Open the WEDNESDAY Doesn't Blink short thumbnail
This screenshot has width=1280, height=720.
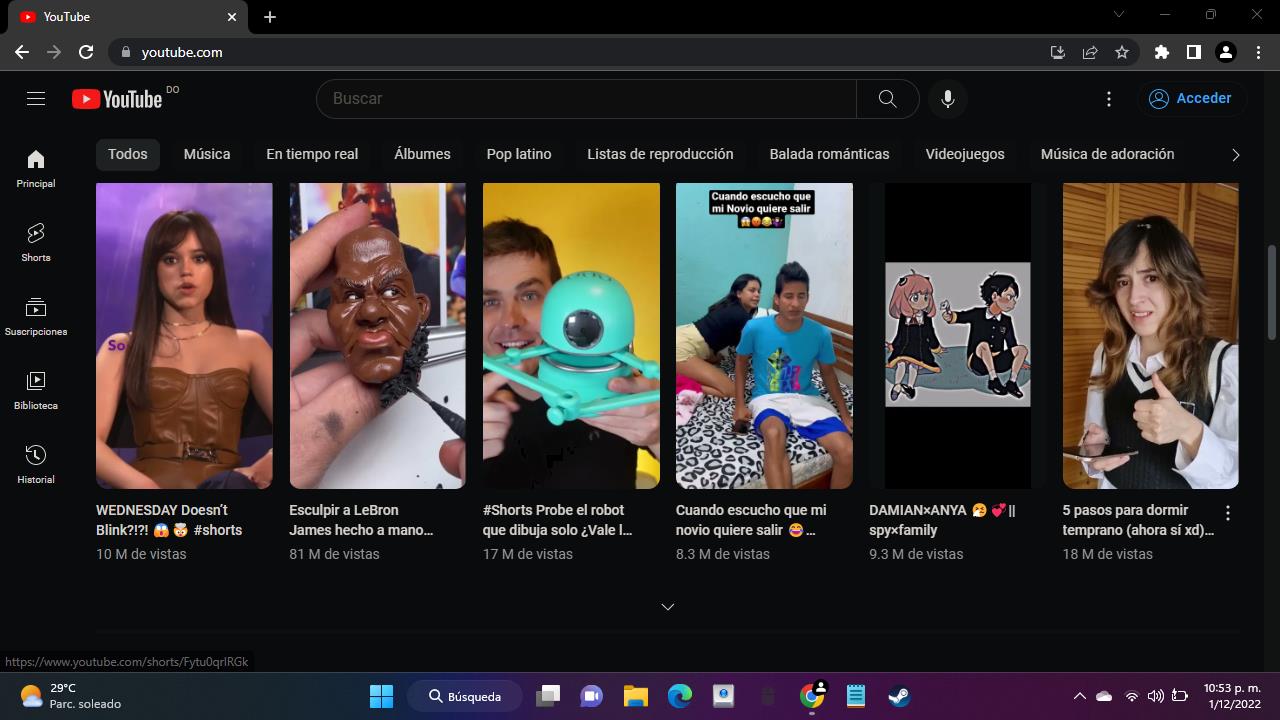pyautogui.click(x=184, y=335)
